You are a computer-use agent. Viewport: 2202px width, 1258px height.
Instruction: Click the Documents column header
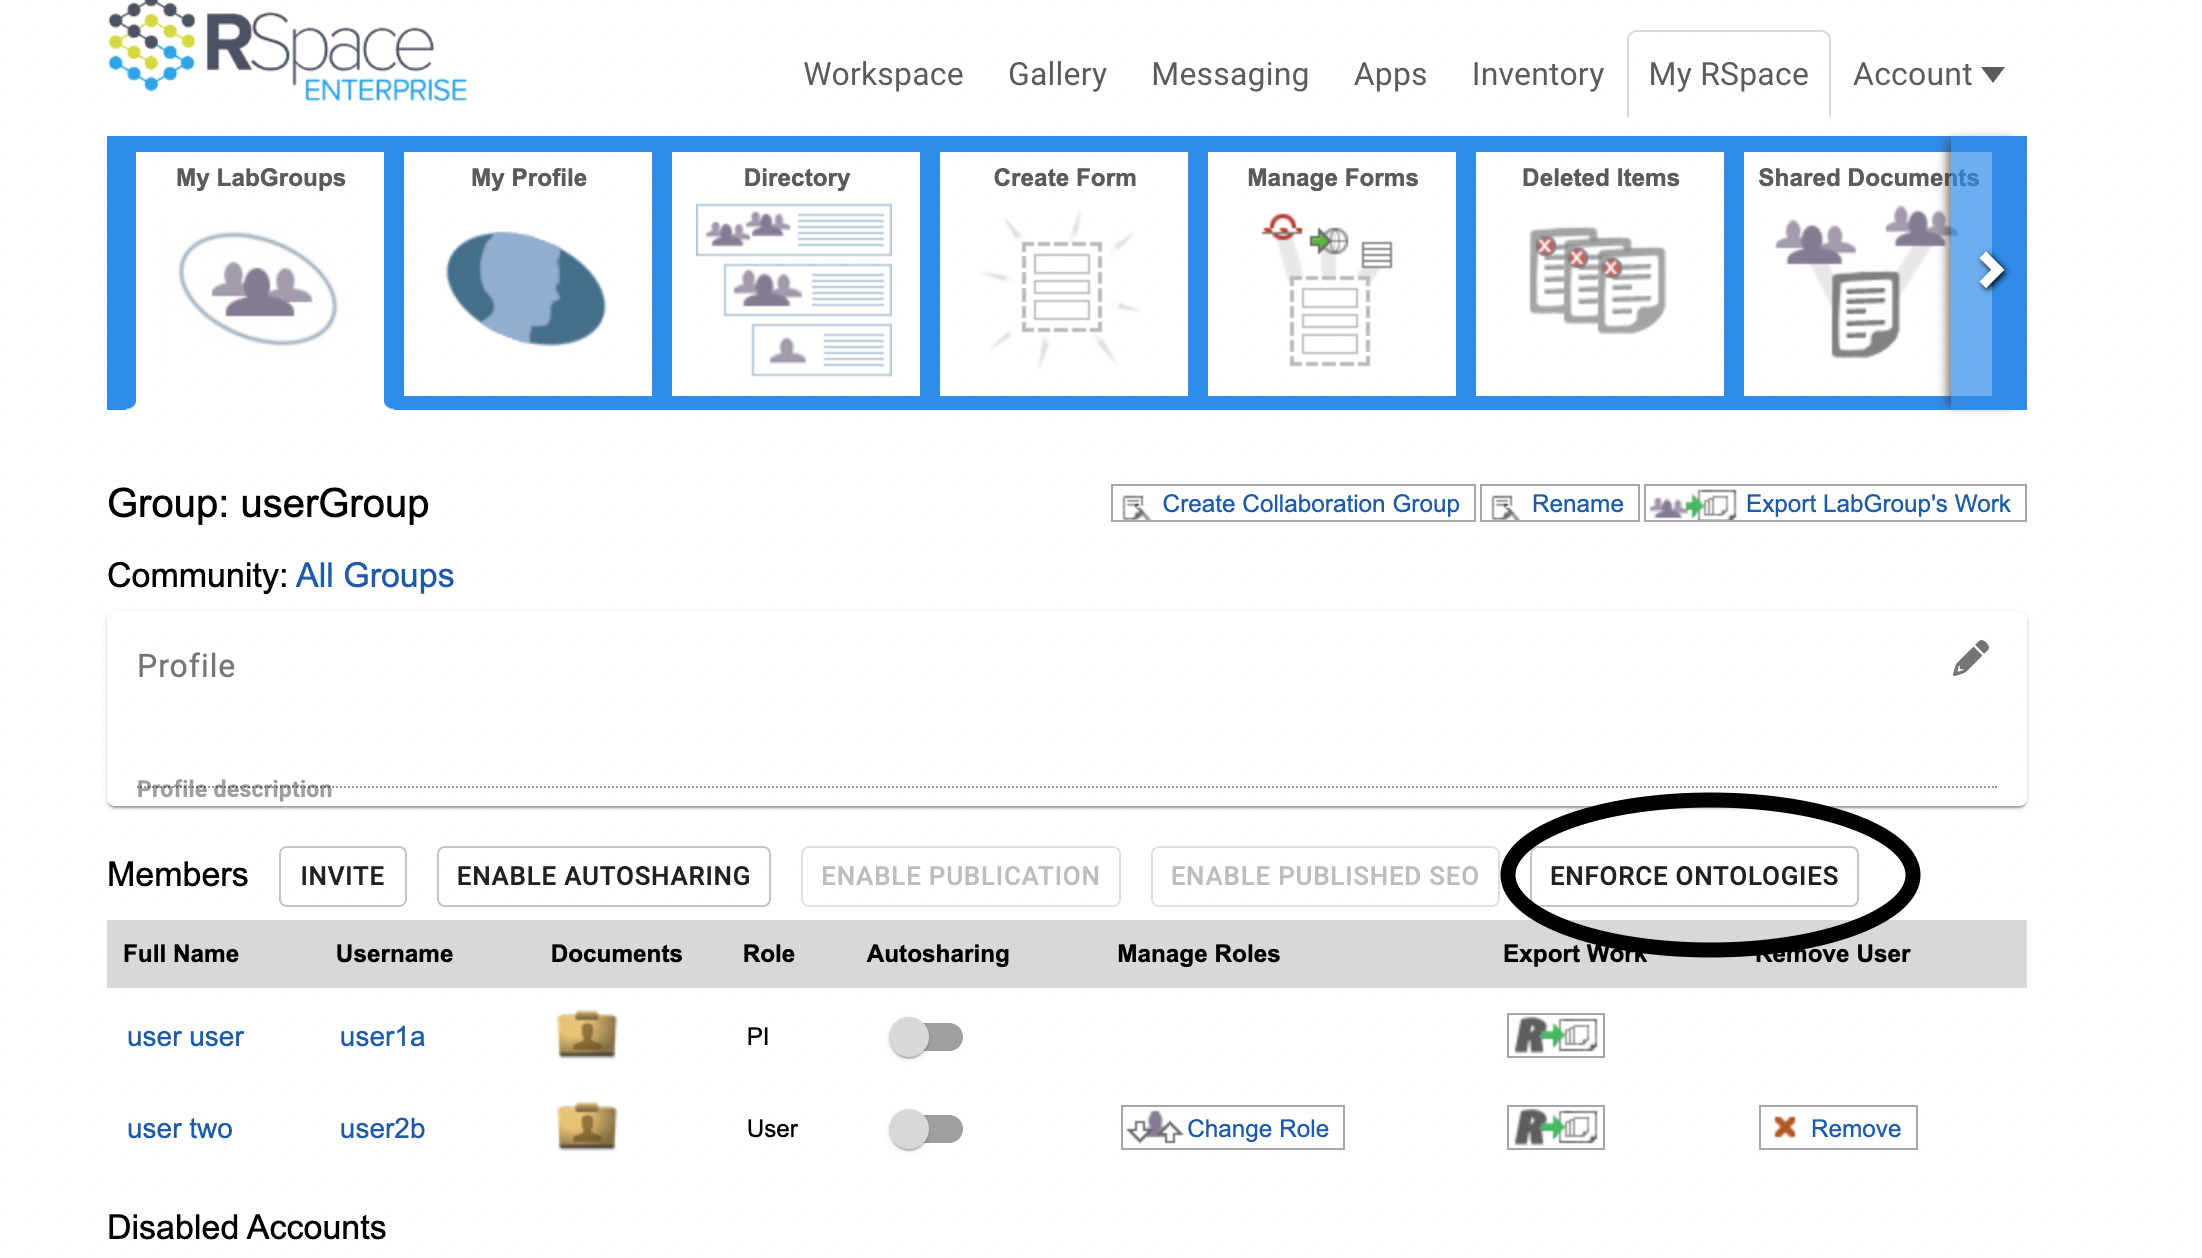[616, 954]
